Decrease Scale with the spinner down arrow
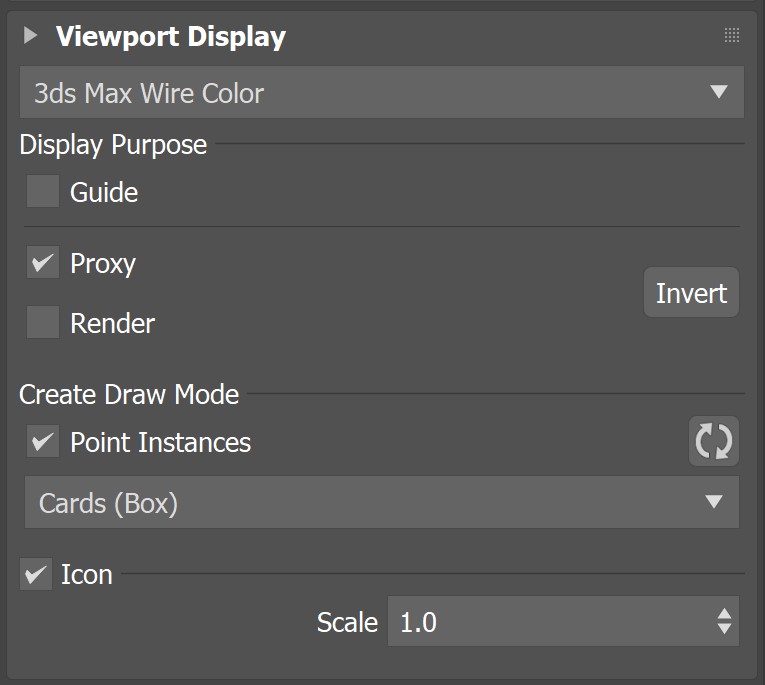Screen dimensions: 765x685 [724, 631]
